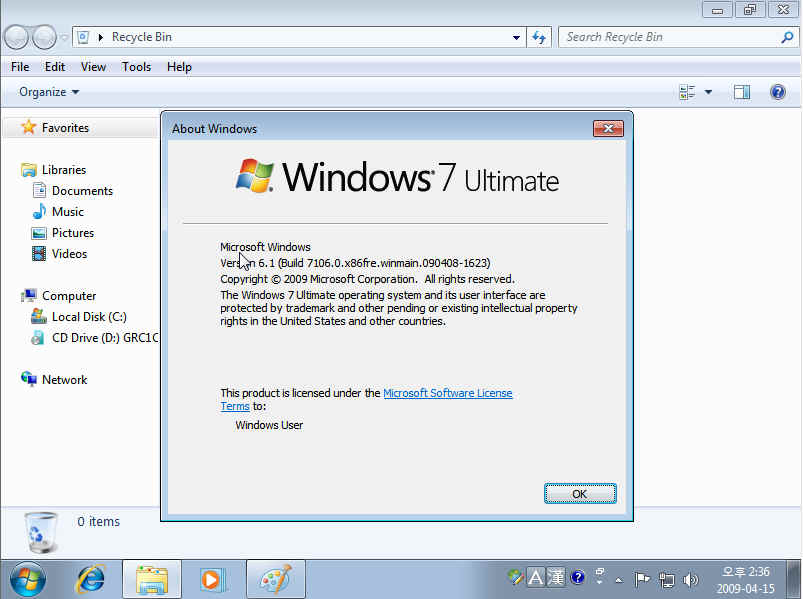Viewport: 803px width, 599px height.
Task: Click the Music note icon
Action: point(39,211)
